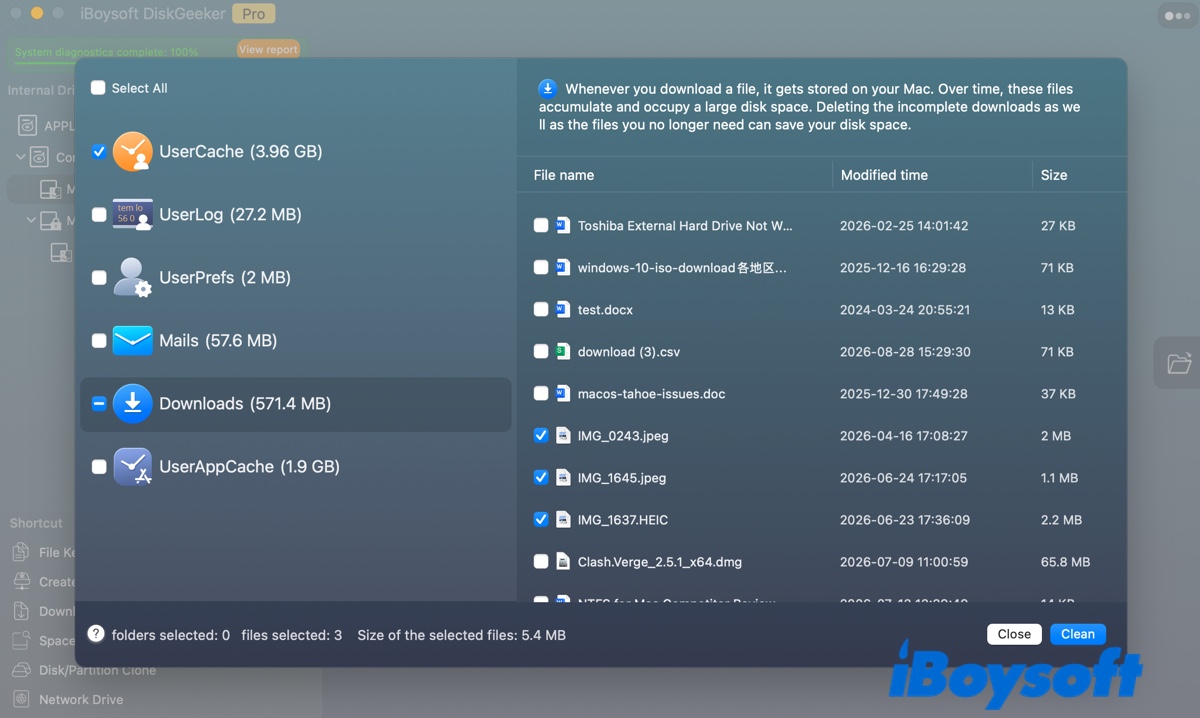Click the file icon of IMG_1637.HEIC
1200x718 pixels.
point(563,520)
